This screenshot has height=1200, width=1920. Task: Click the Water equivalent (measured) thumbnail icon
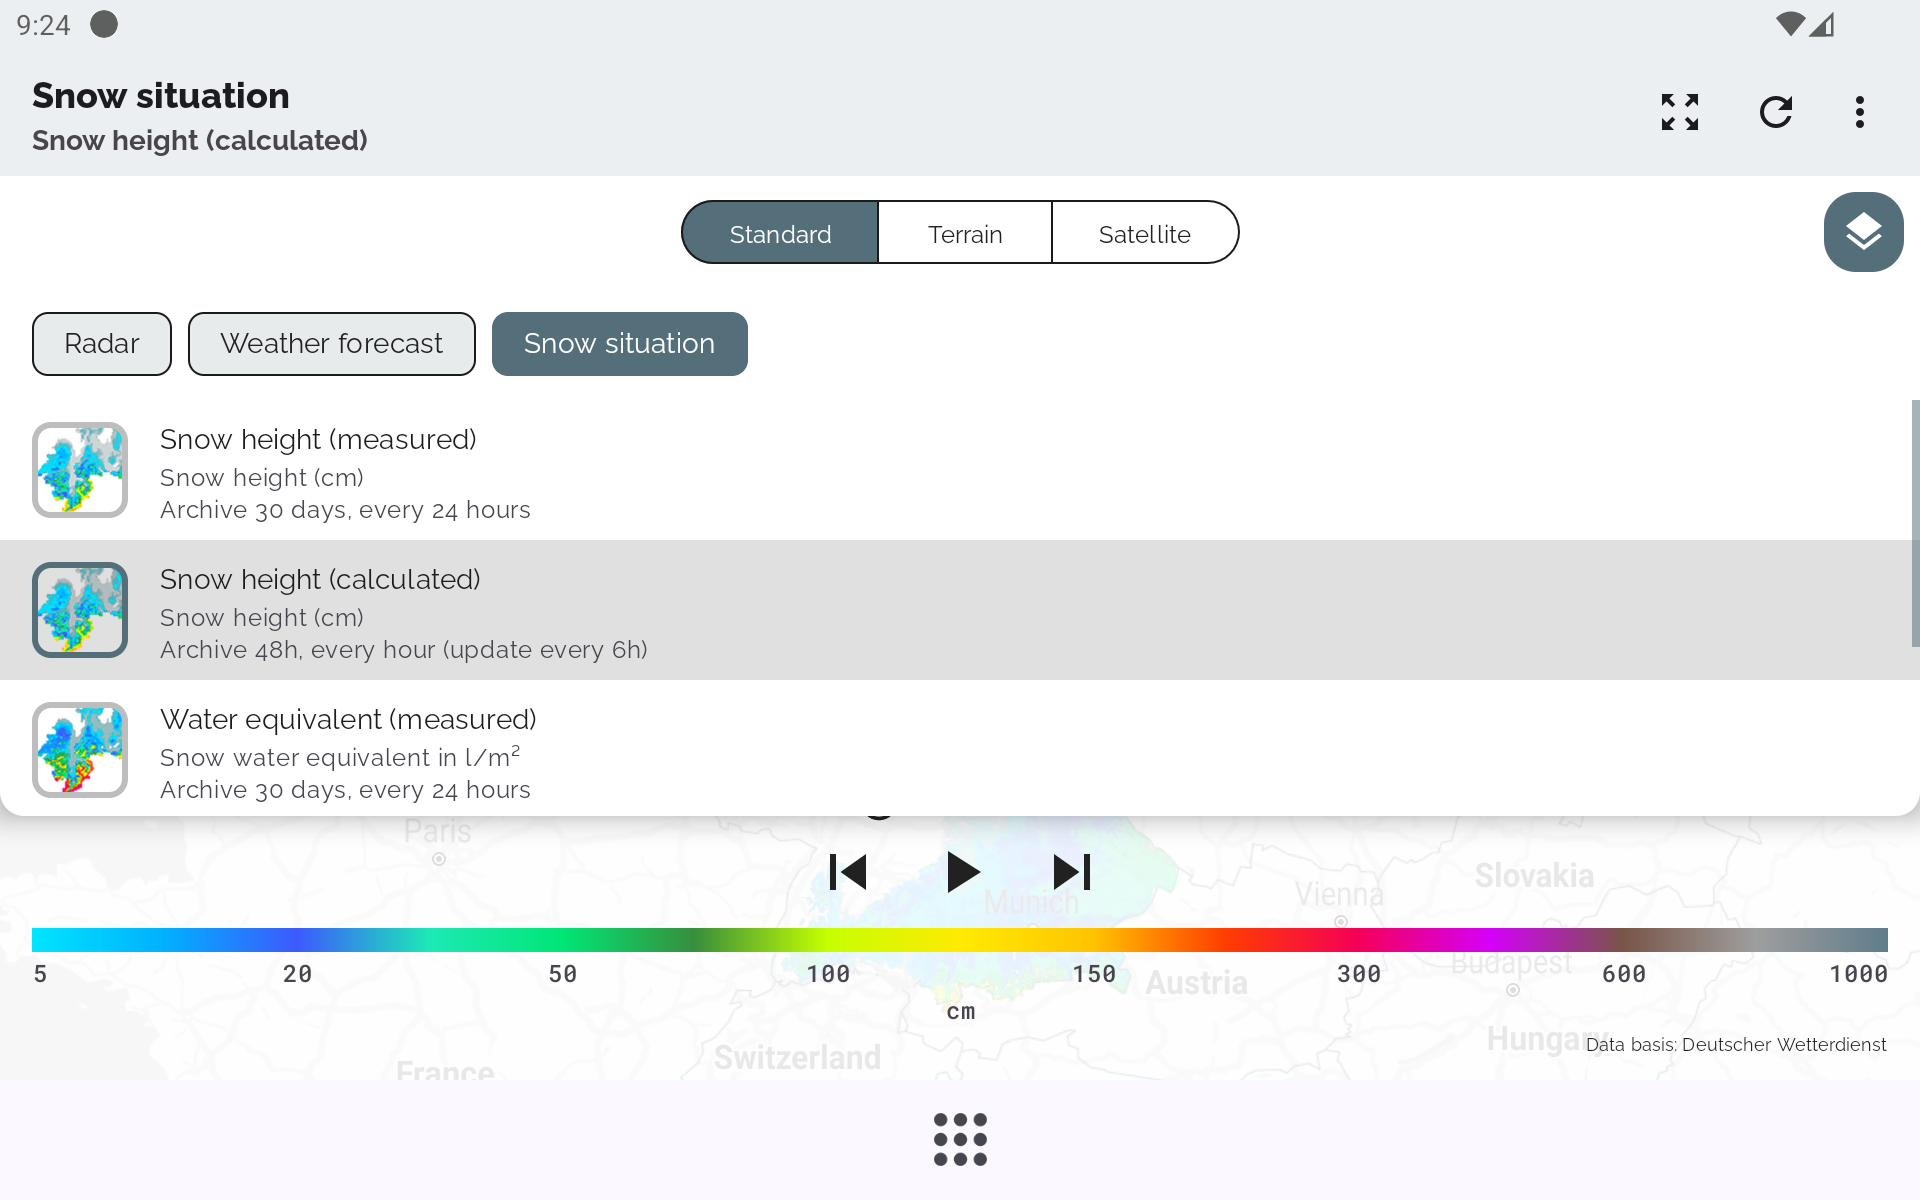(80, 750)
